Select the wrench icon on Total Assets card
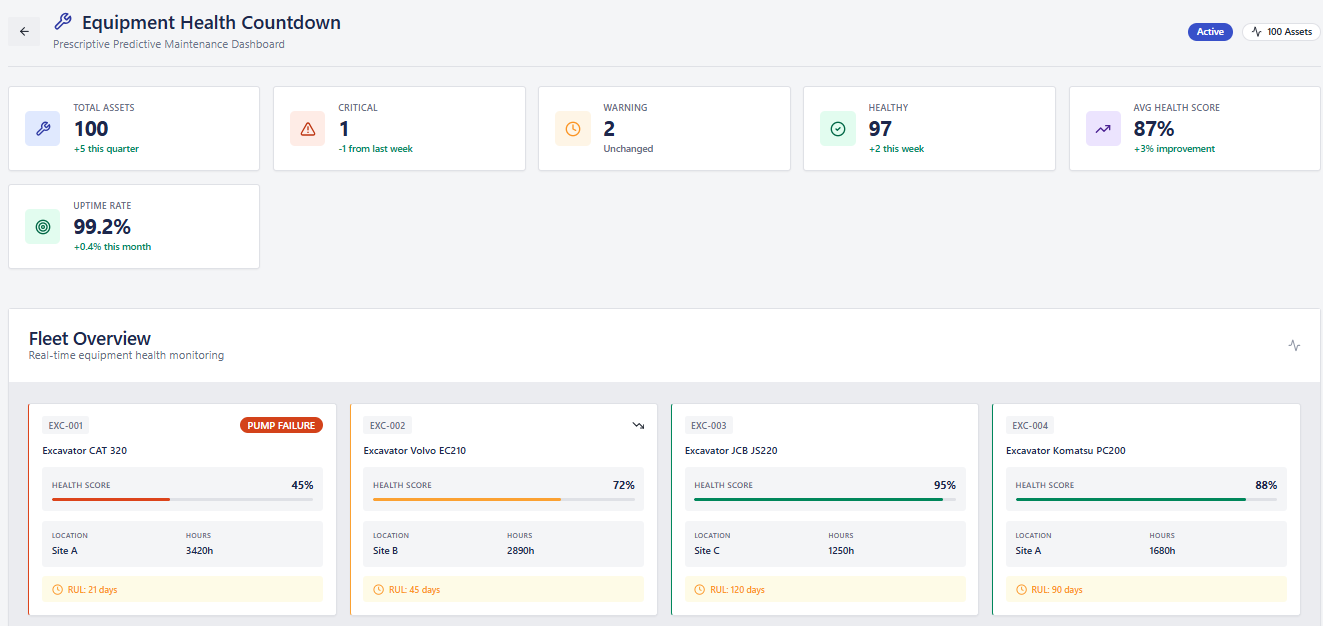This screenshot has width=1323, height=626. 41,128
